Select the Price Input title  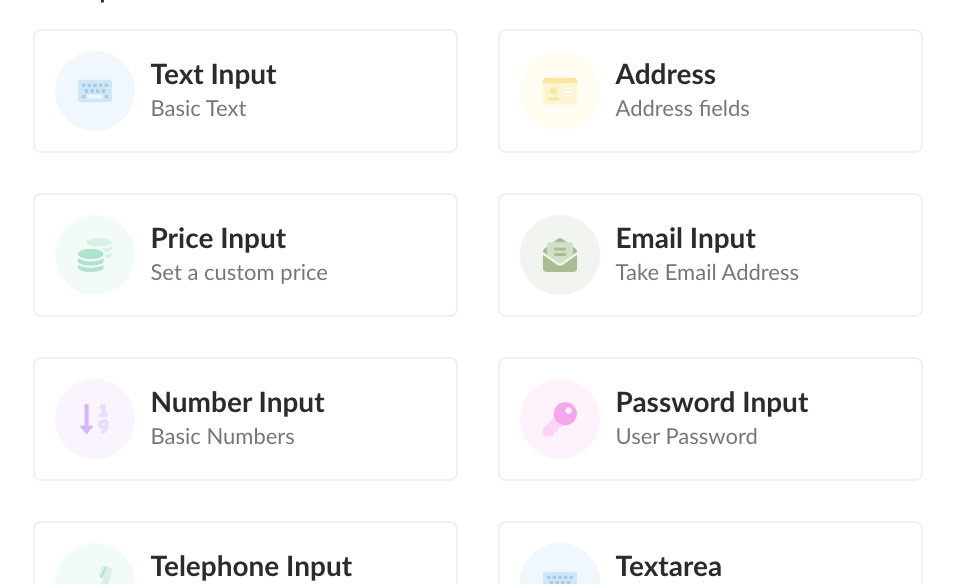click(218, 238)
